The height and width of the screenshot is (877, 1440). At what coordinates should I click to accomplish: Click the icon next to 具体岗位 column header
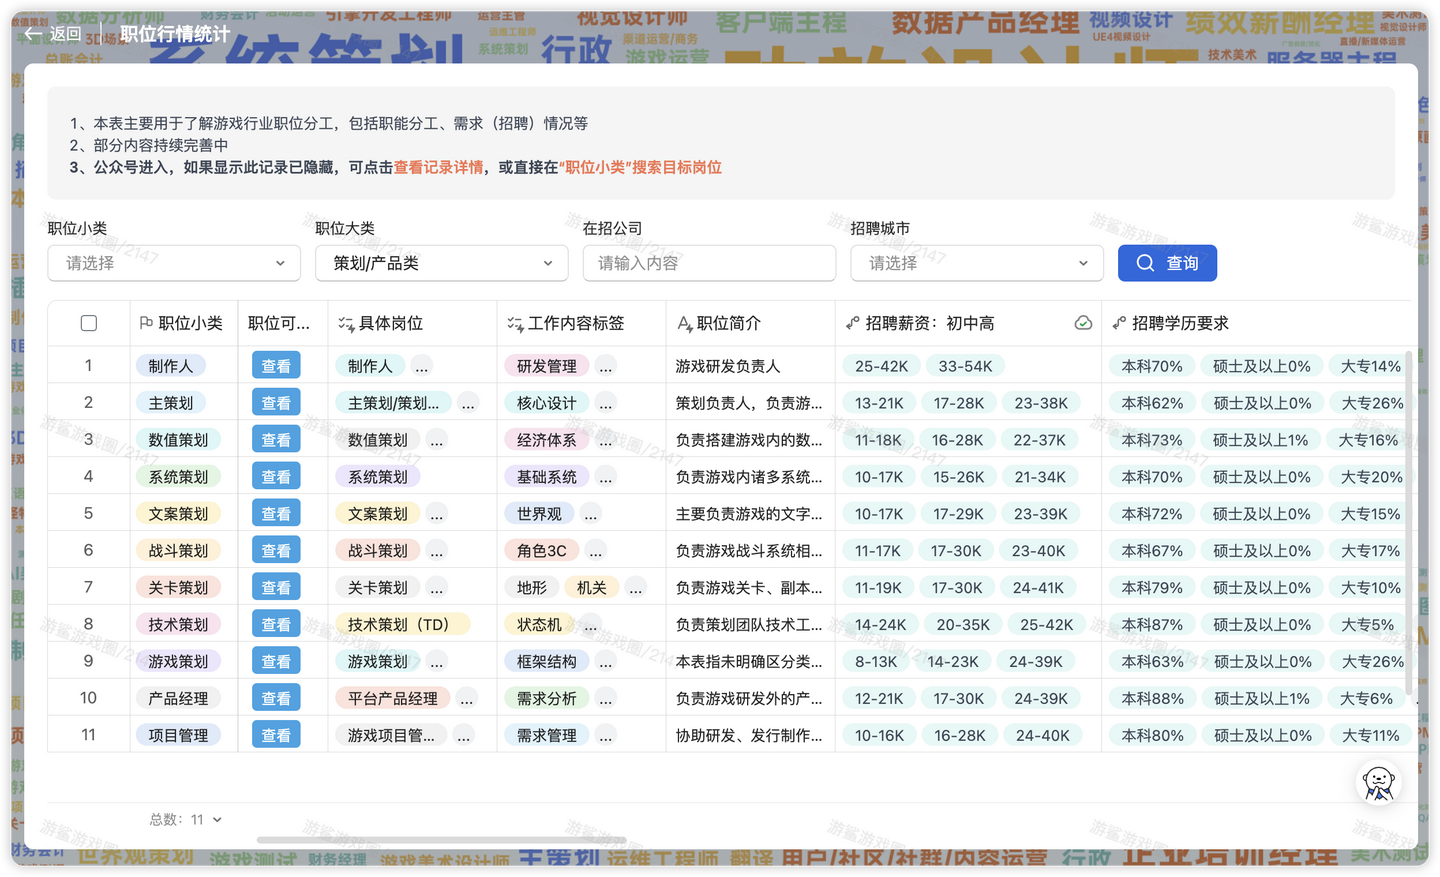346,323
